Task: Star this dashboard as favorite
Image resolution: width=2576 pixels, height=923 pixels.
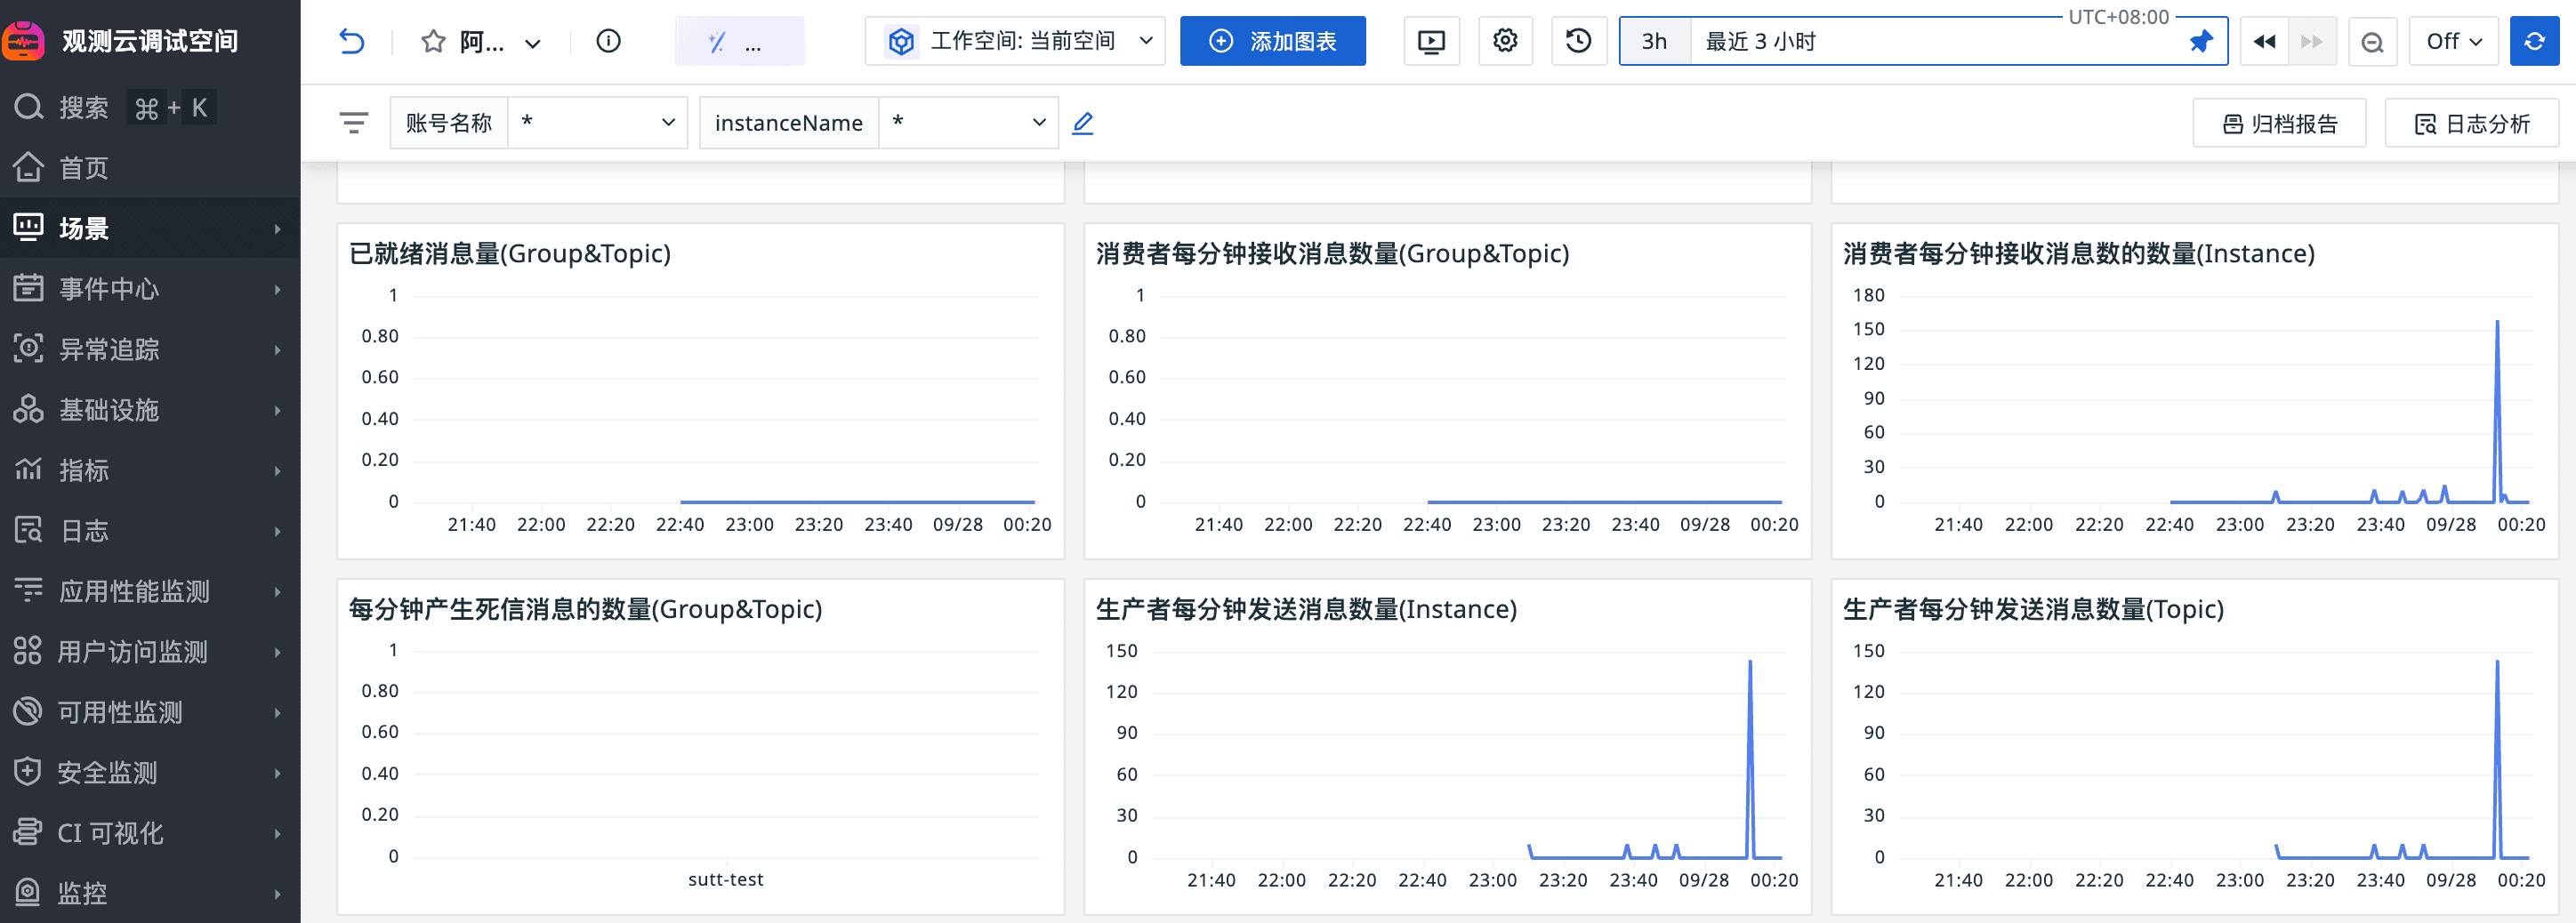Action: pyautogui.click(x=433, y=41)
